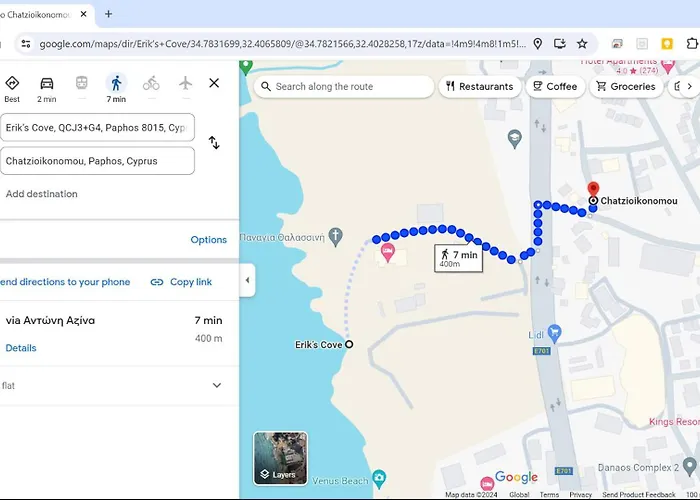Open route Details link

[21, 348]
